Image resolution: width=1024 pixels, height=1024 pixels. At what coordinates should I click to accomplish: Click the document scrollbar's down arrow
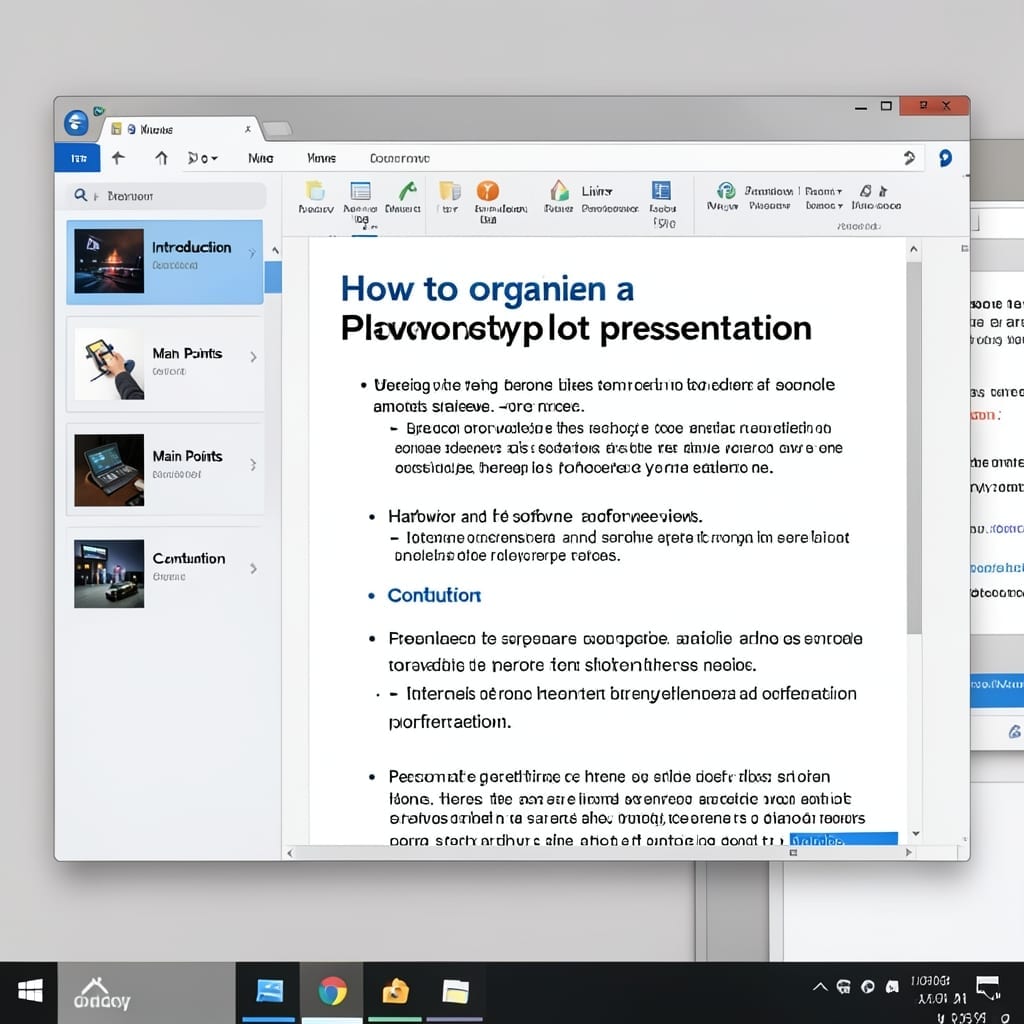click(916, 833)
